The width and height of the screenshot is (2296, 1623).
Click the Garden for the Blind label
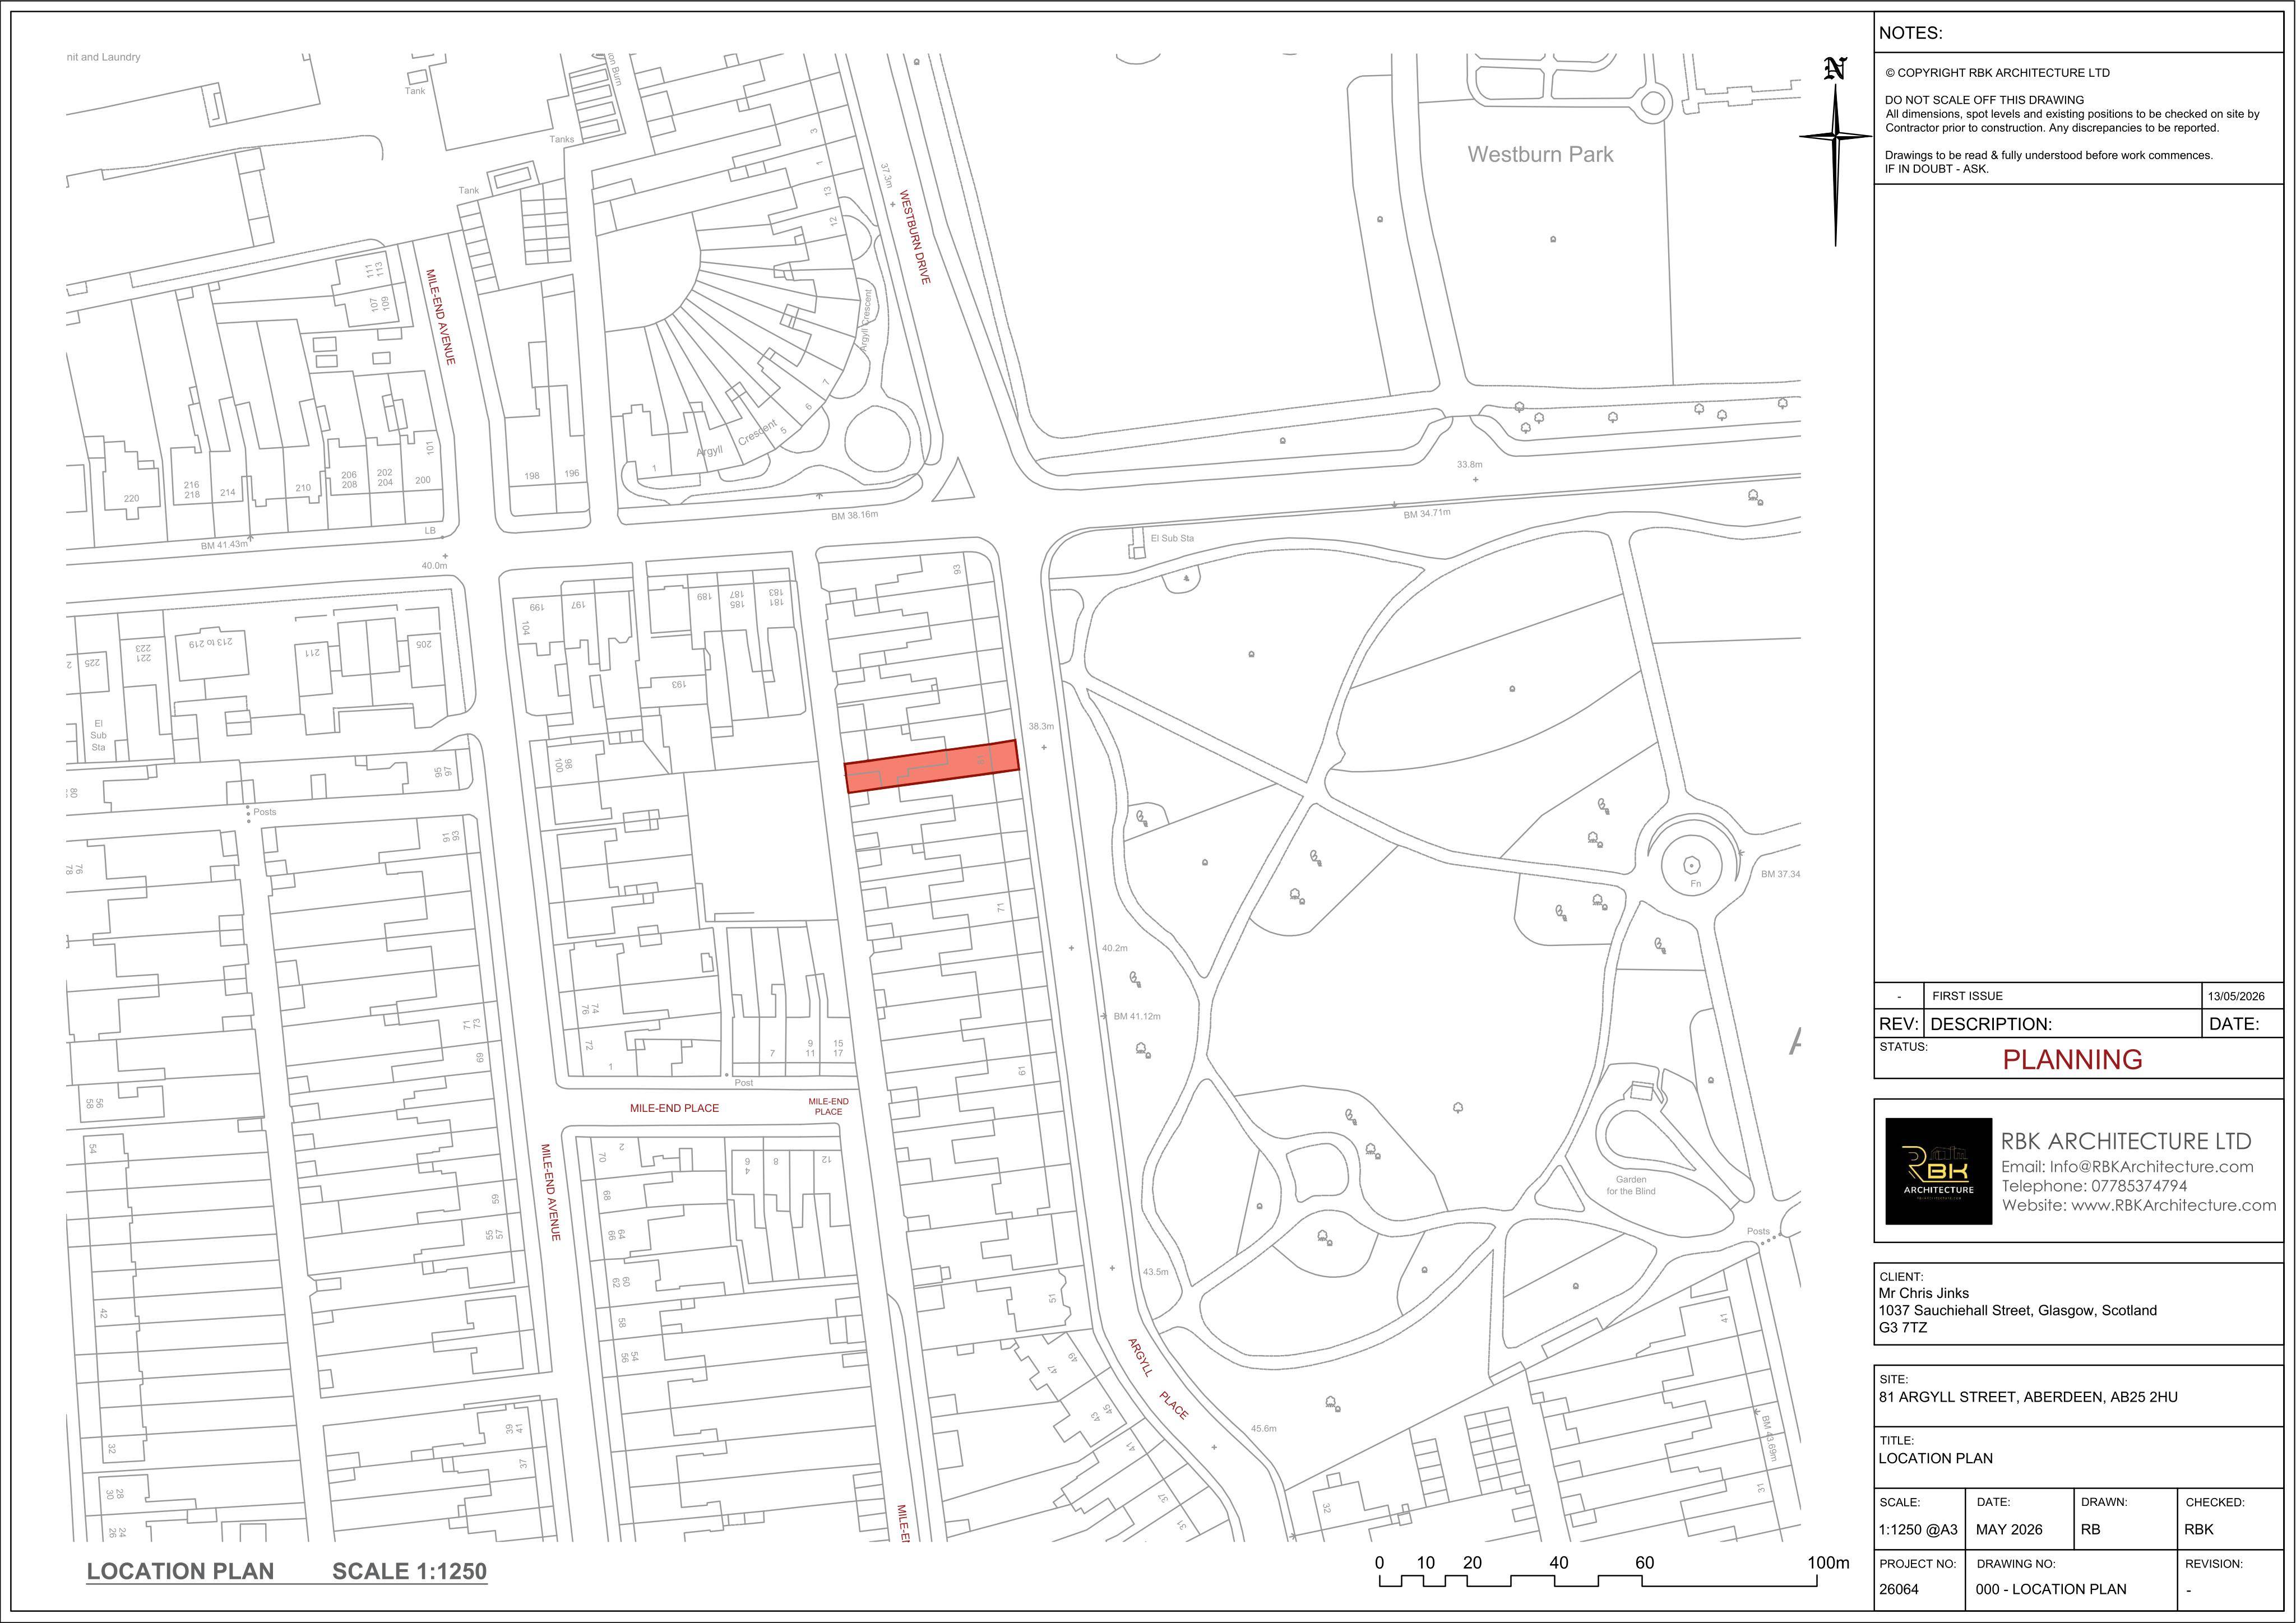click(1631, 1185)
